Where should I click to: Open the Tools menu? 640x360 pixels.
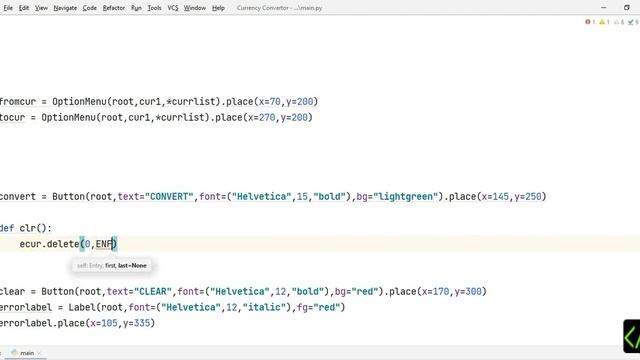click(154, 8)
